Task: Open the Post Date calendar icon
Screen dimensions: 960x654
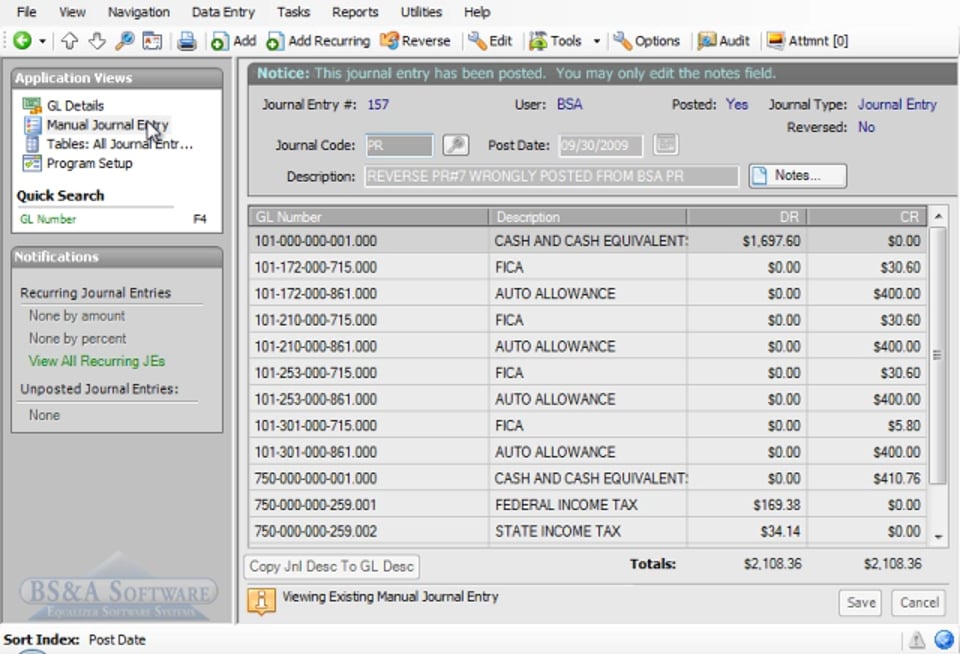Action: (666, 145)
